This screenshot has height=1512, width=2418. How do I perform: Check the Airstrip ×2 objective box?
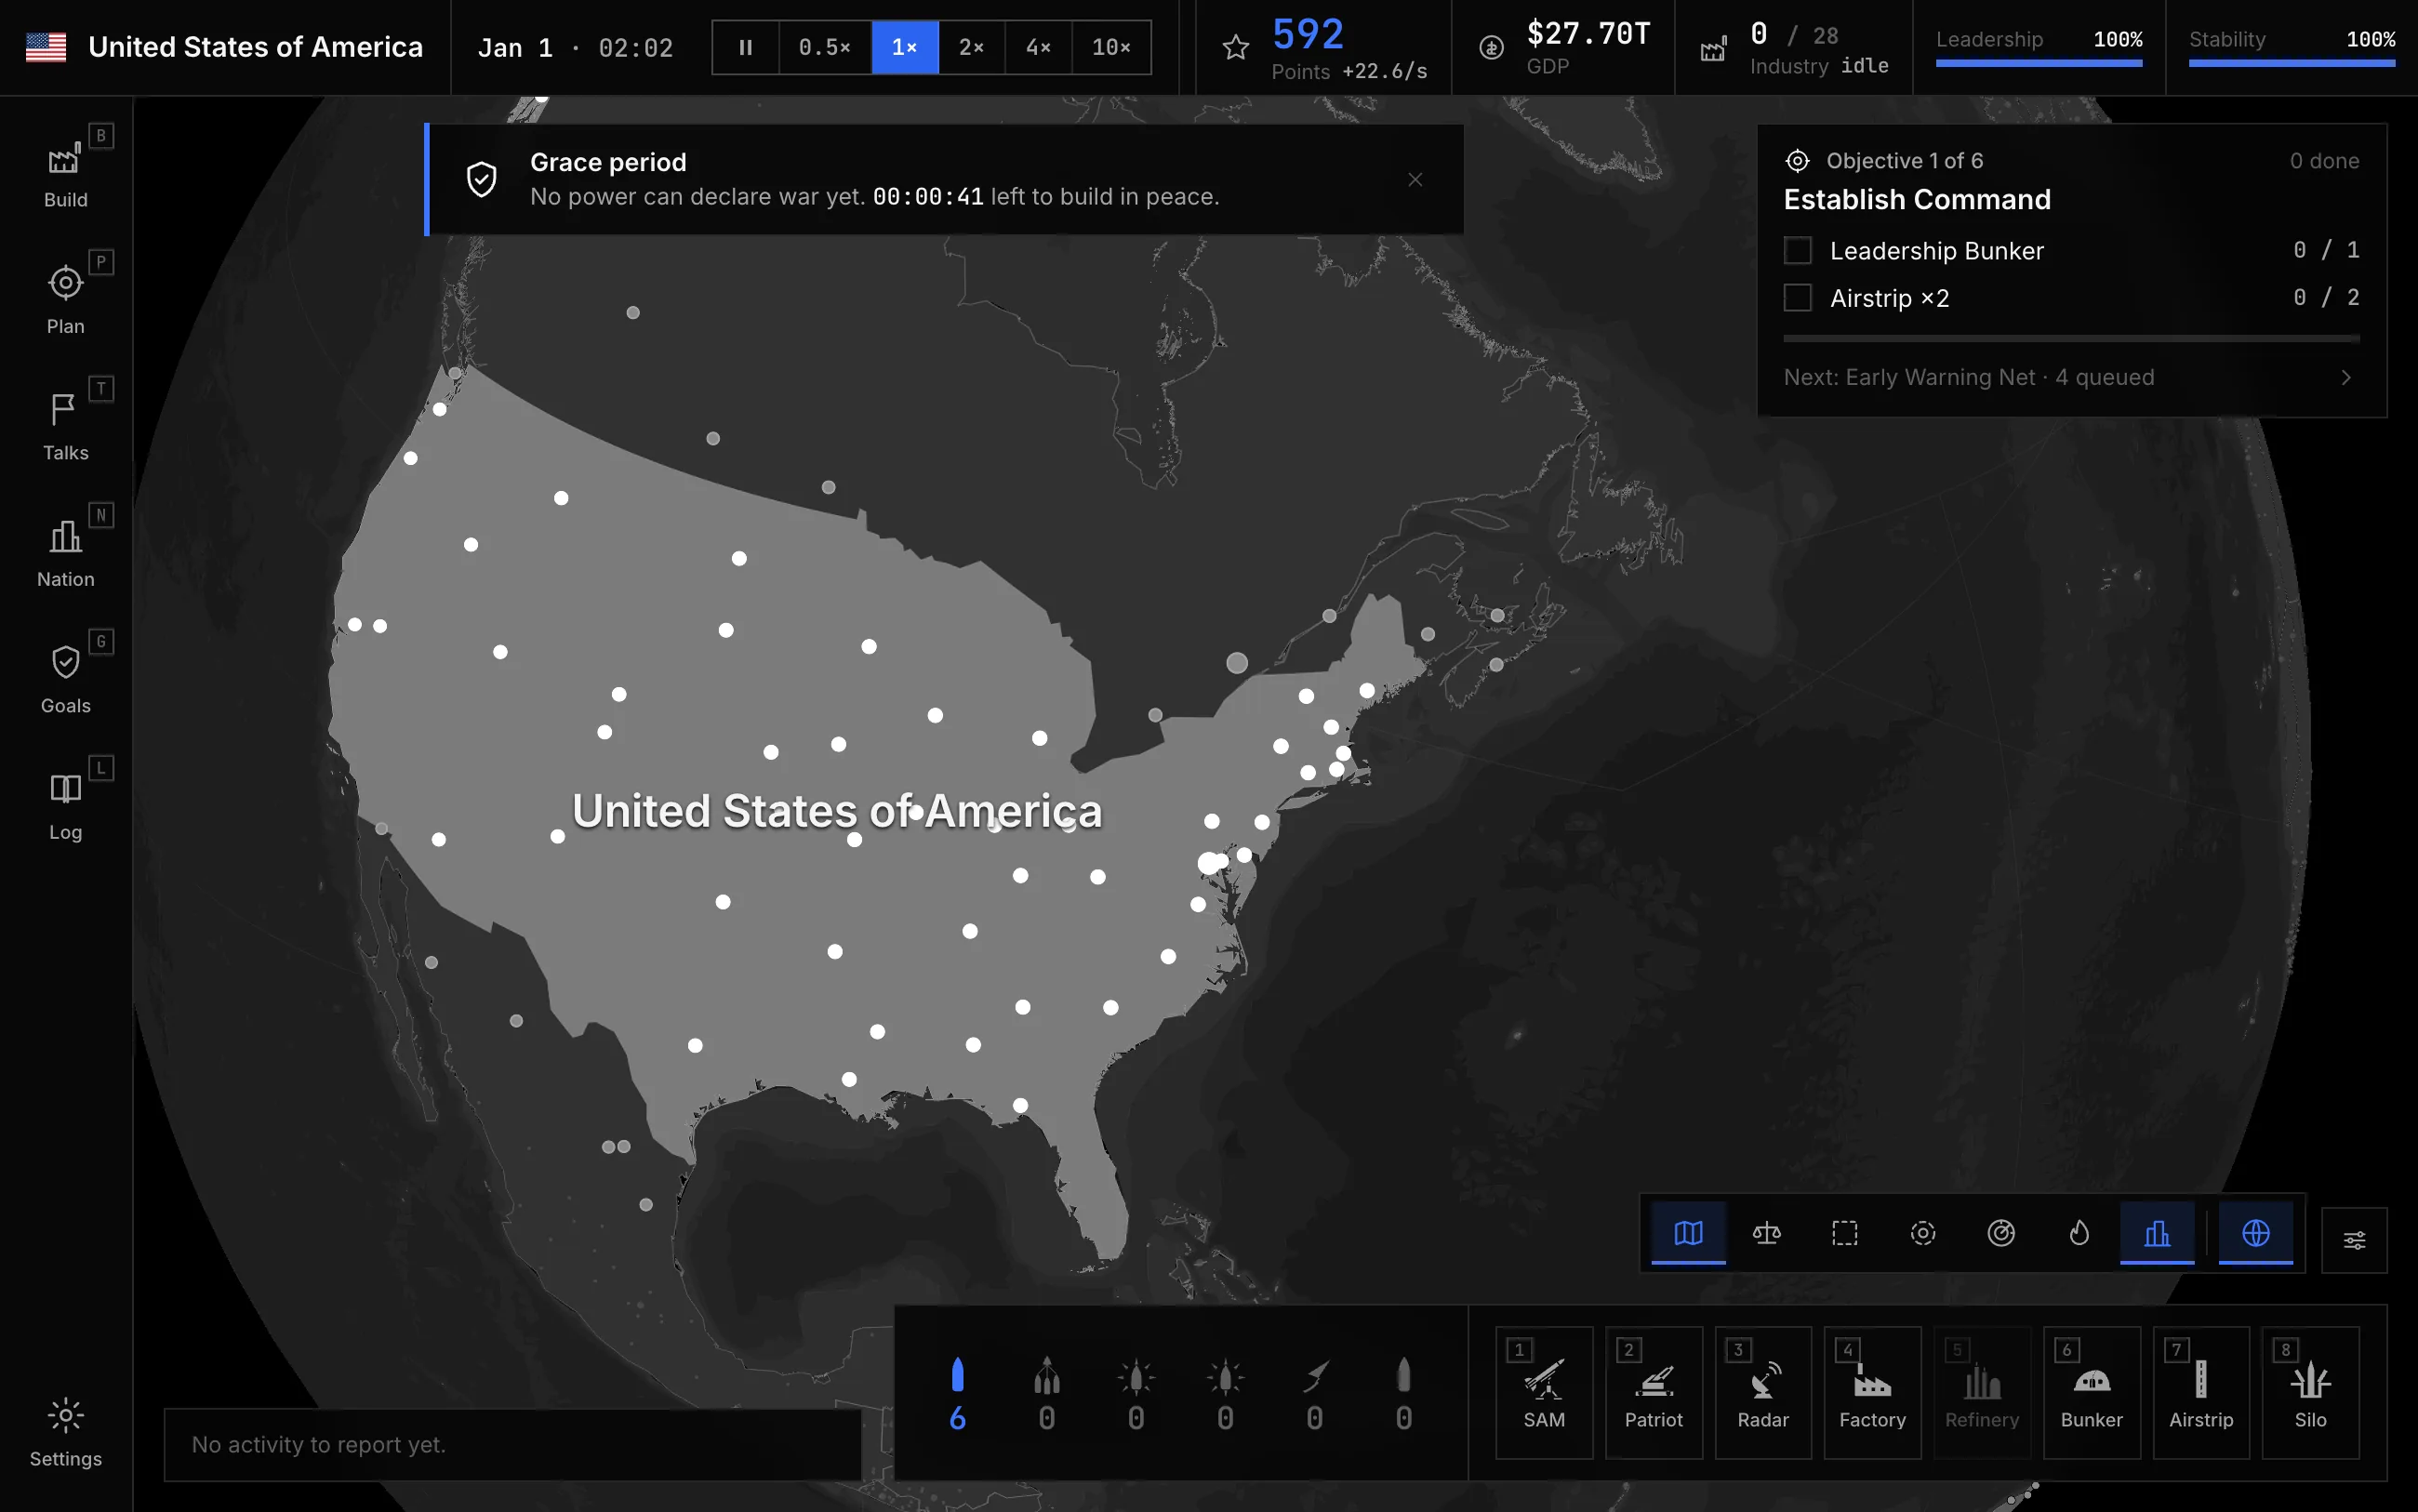(x=1798, y=298)
